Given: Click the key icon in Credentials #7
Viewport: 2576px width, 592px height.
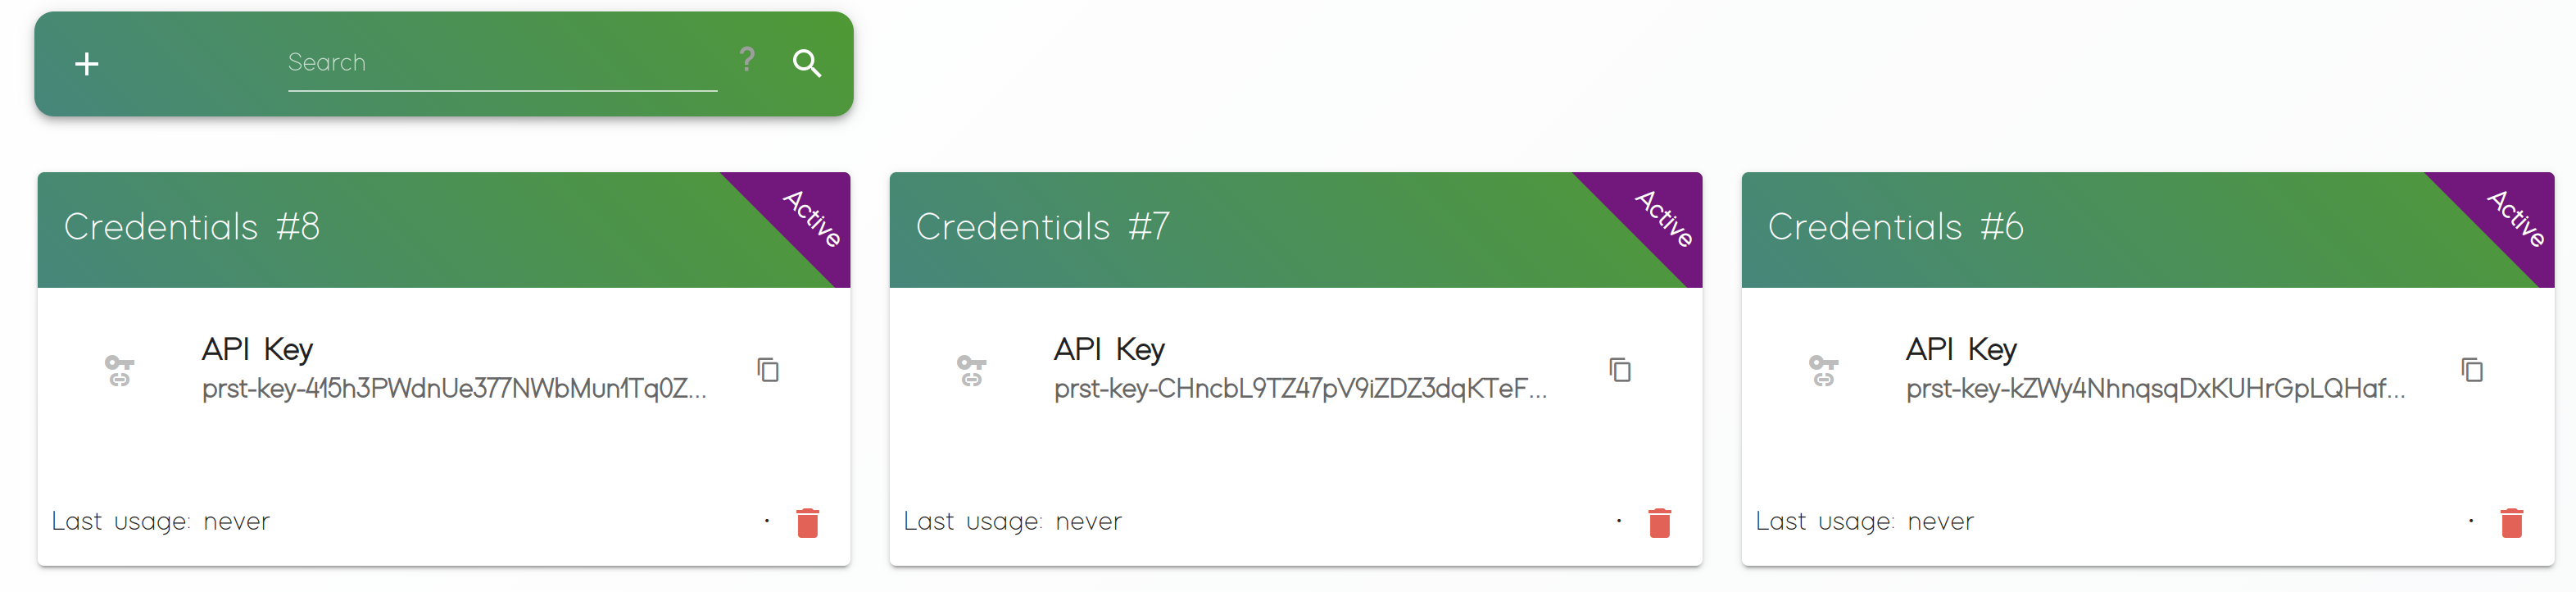Looking at the screenshot, I should pyautogui.click(x=971, y=371).
